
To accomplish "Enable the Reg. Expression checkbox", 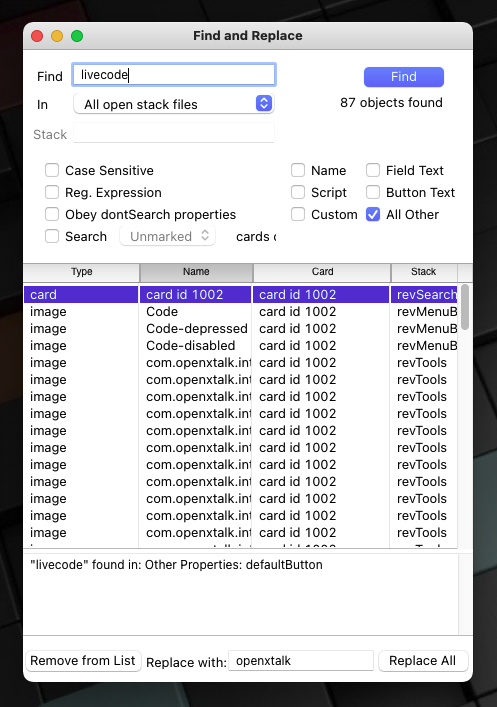I will (x=52, y=193).
